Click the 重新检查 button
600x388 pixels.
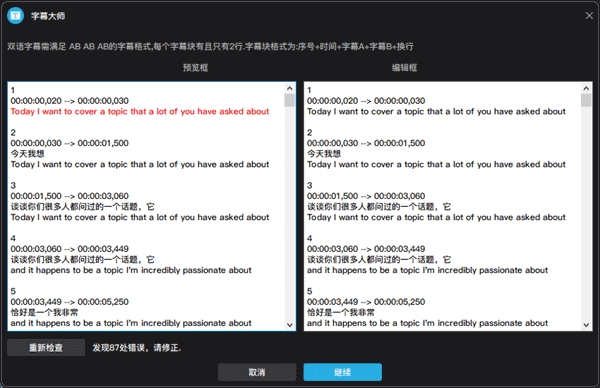click(x=46, y=347)
